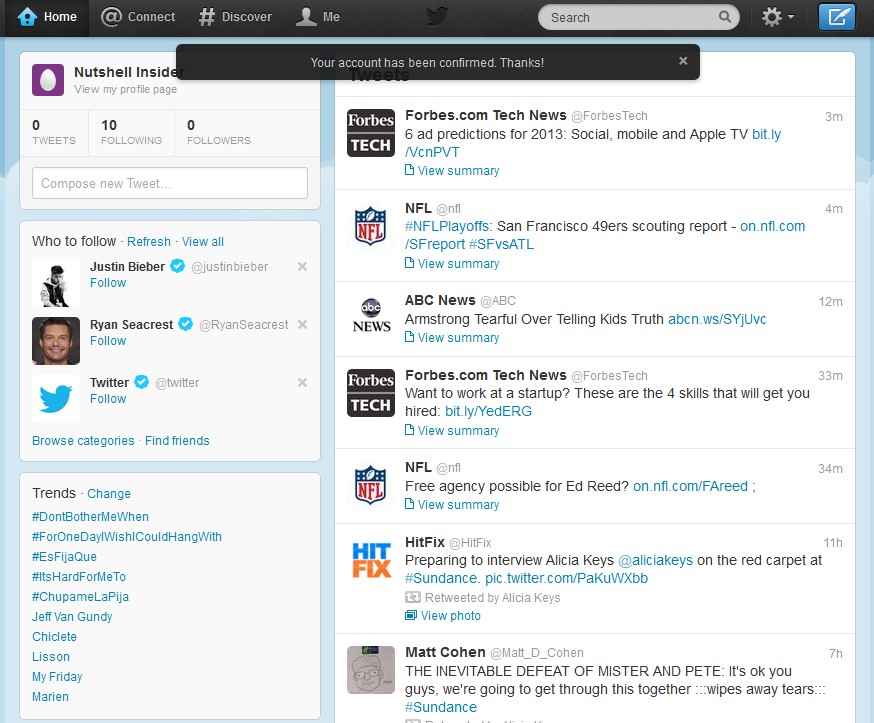This screenshot has width=874, height=723.
Task: Click Forbes Tech avatar on ad predictions tweet
Action: 371,133
